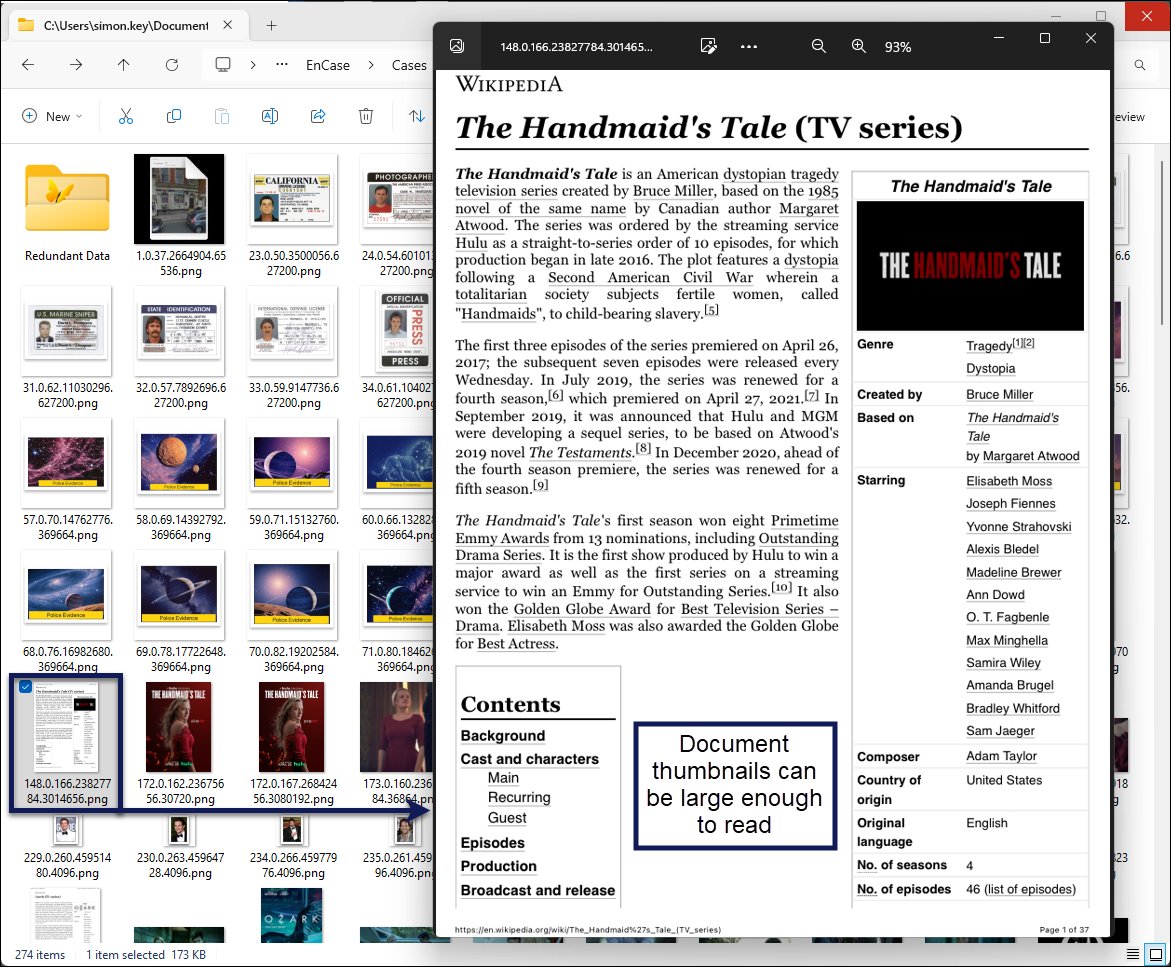
Task: Go forward with Explorer's right arrow
Action: tap(76, 65)
